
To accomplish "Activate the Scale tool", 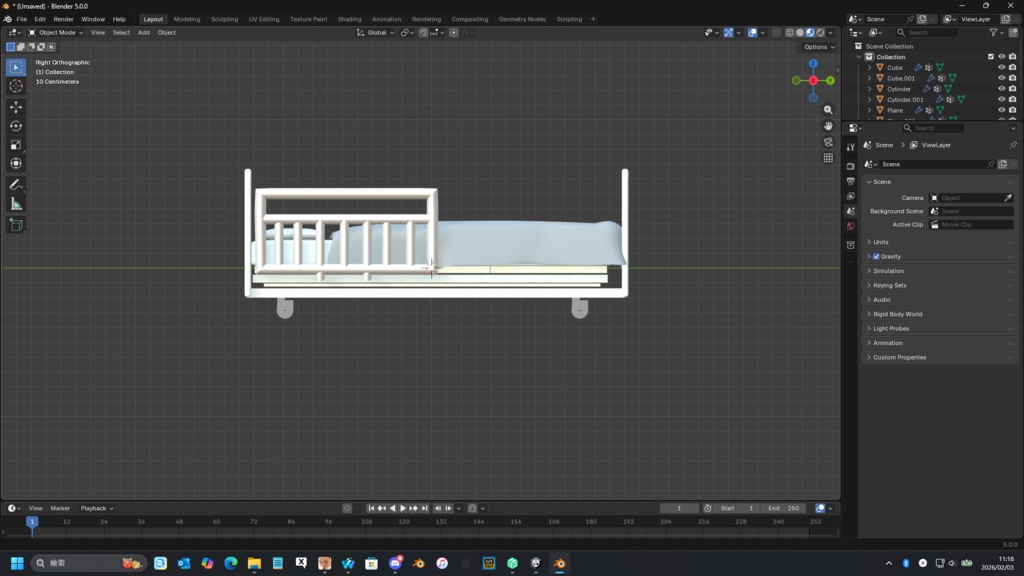I will 16,145.
